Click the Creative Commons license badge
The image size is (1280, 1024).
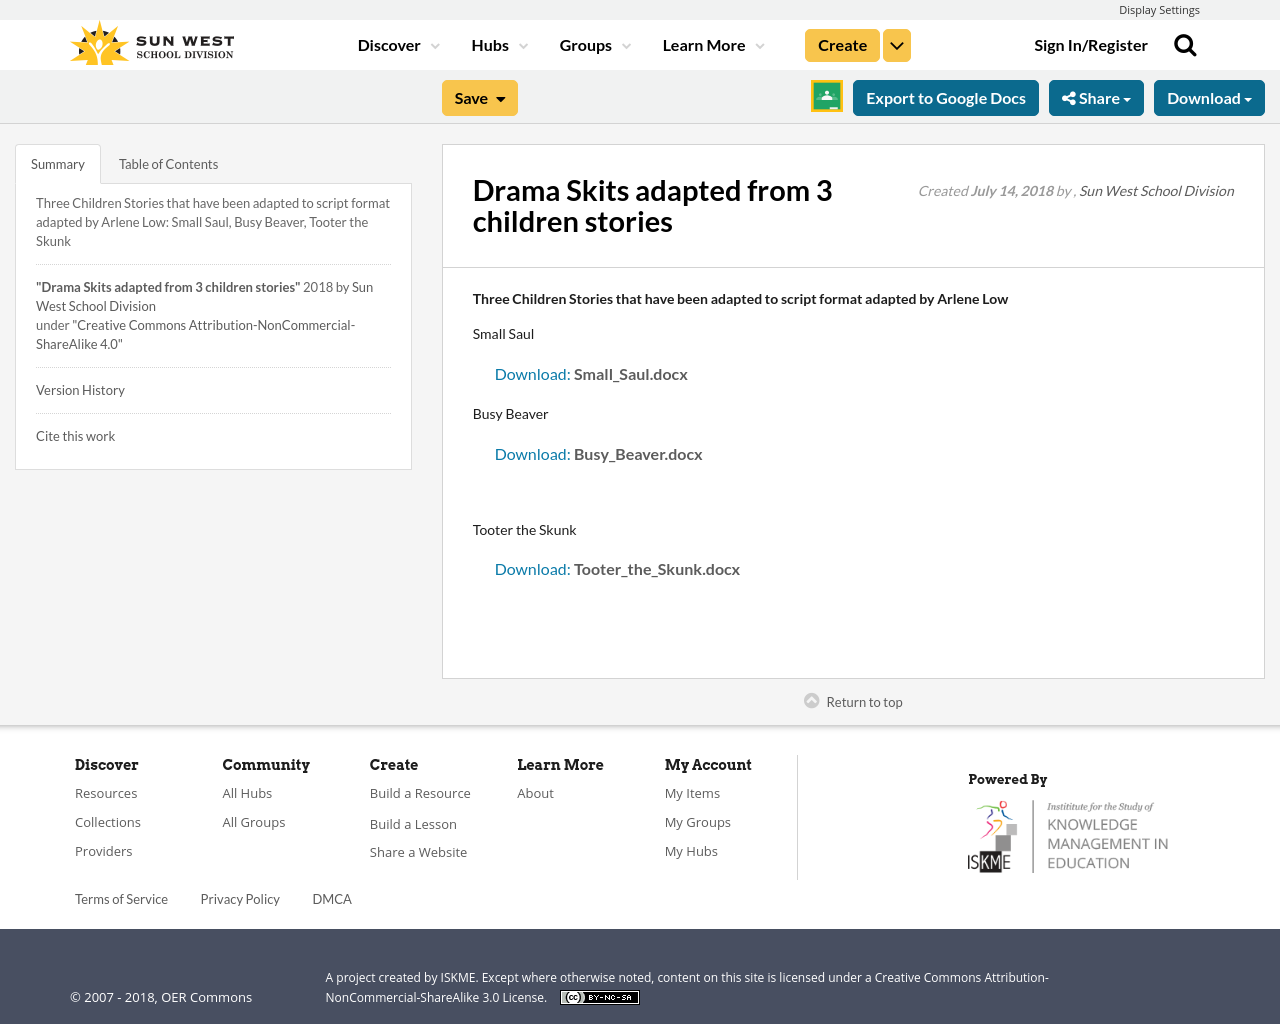click(599, 996)
